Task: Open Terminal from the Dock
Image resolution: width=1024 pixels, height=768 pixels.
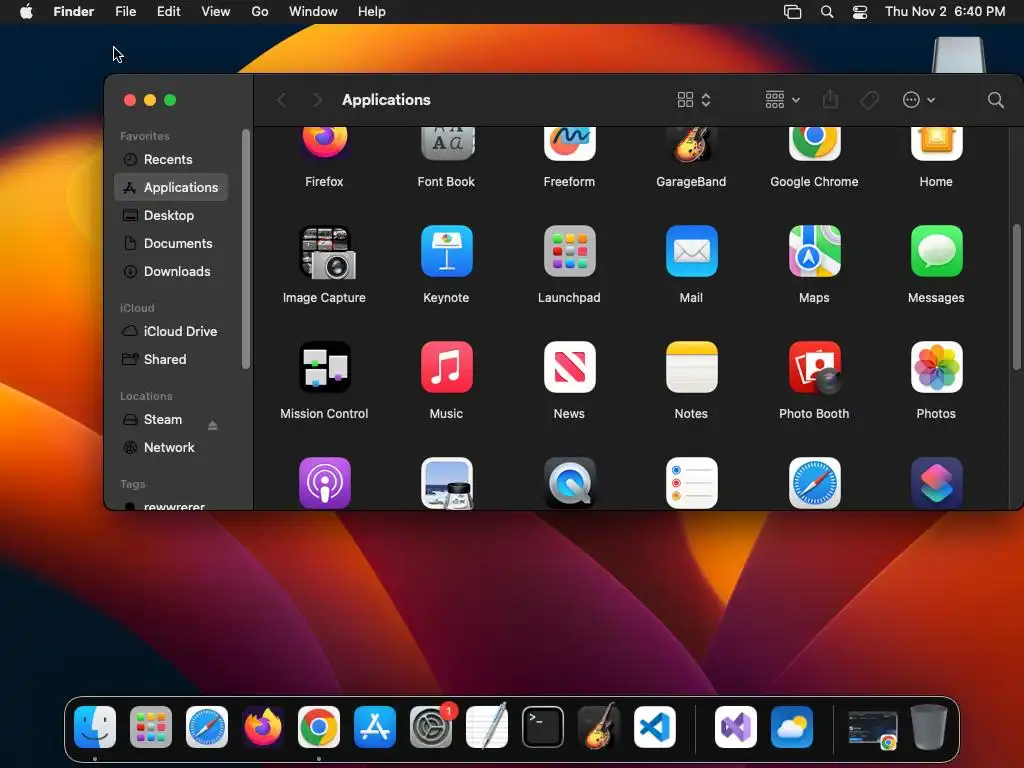Action: click(x=543, y=727)
